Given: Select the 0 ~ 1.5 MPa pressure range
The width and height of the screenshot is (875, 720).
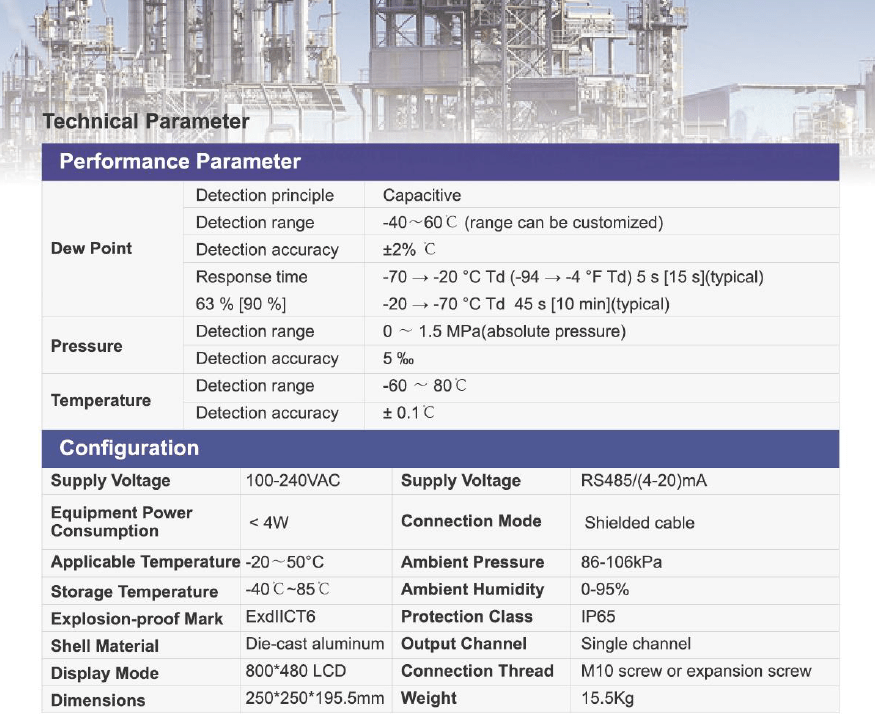Looking at the screenshot, I should tap(504, 332).
